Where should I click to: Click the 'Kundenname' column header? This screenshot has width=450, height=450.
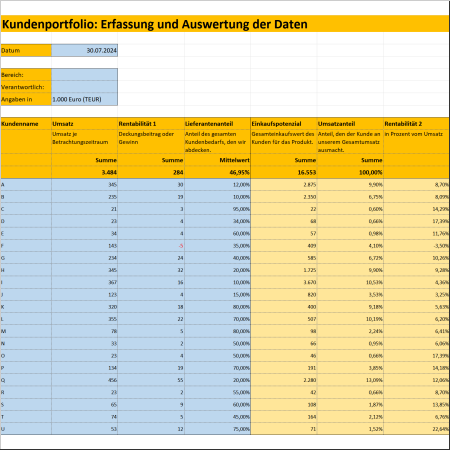26,124
